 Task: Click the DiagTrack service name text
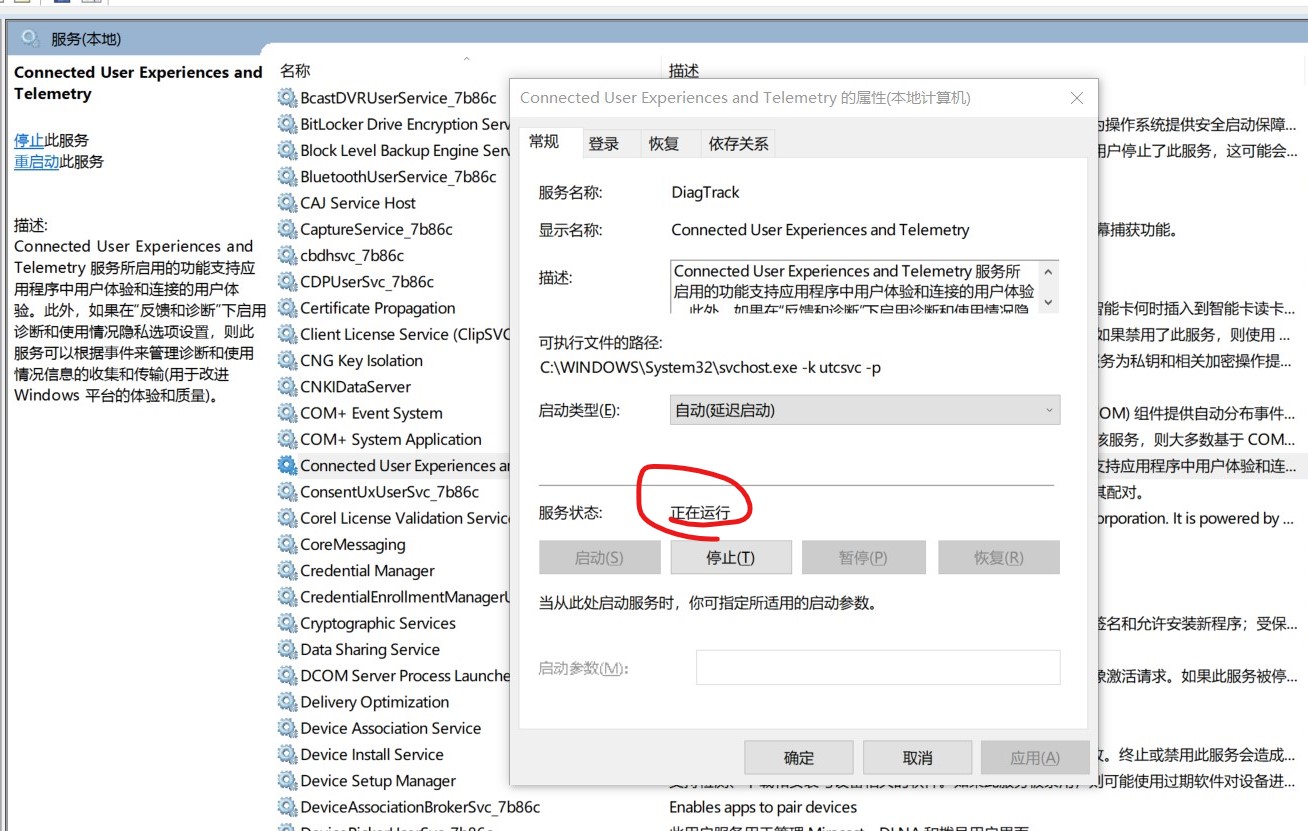coord(706,192)
